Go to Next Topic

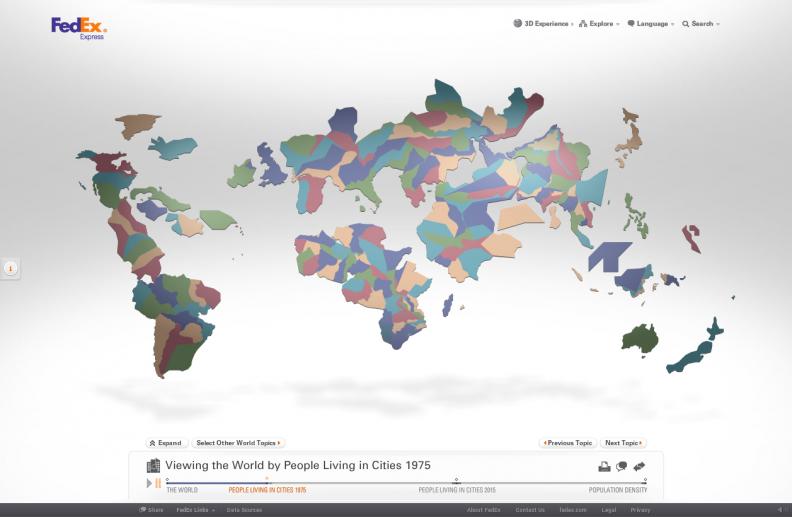(624, 443)
